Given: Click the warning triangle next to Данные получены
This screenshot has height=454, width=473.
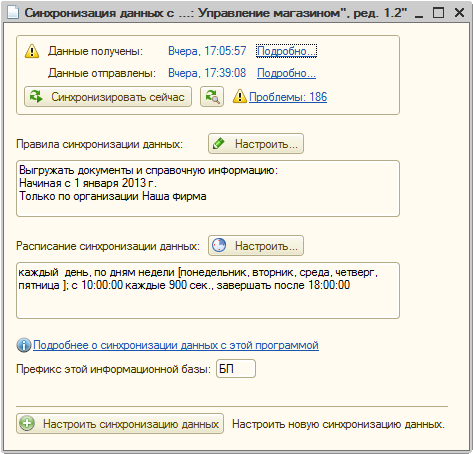Looking at the screenshot, I should click(32, 51).
